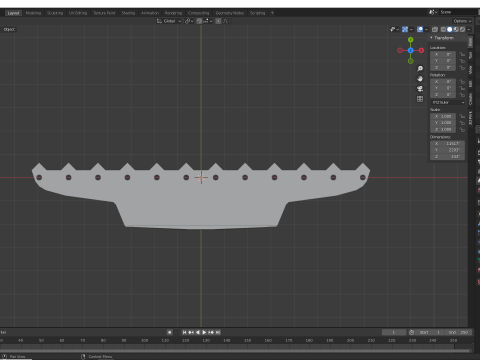
Task: Toggle the viewport overlays button
Action: (420, 29)
